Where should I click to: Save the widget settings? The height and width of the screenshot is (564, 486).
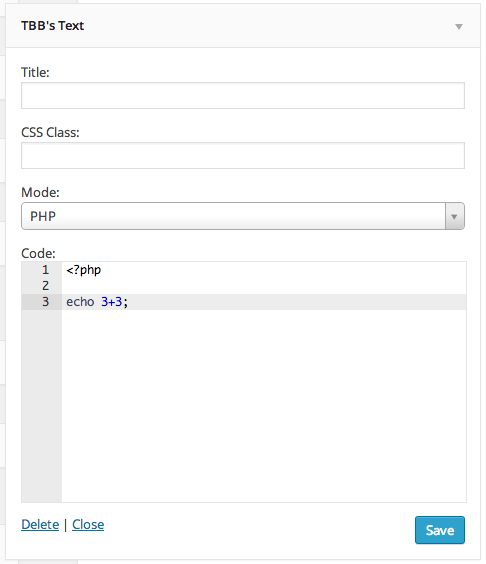(x=440, y=530)
